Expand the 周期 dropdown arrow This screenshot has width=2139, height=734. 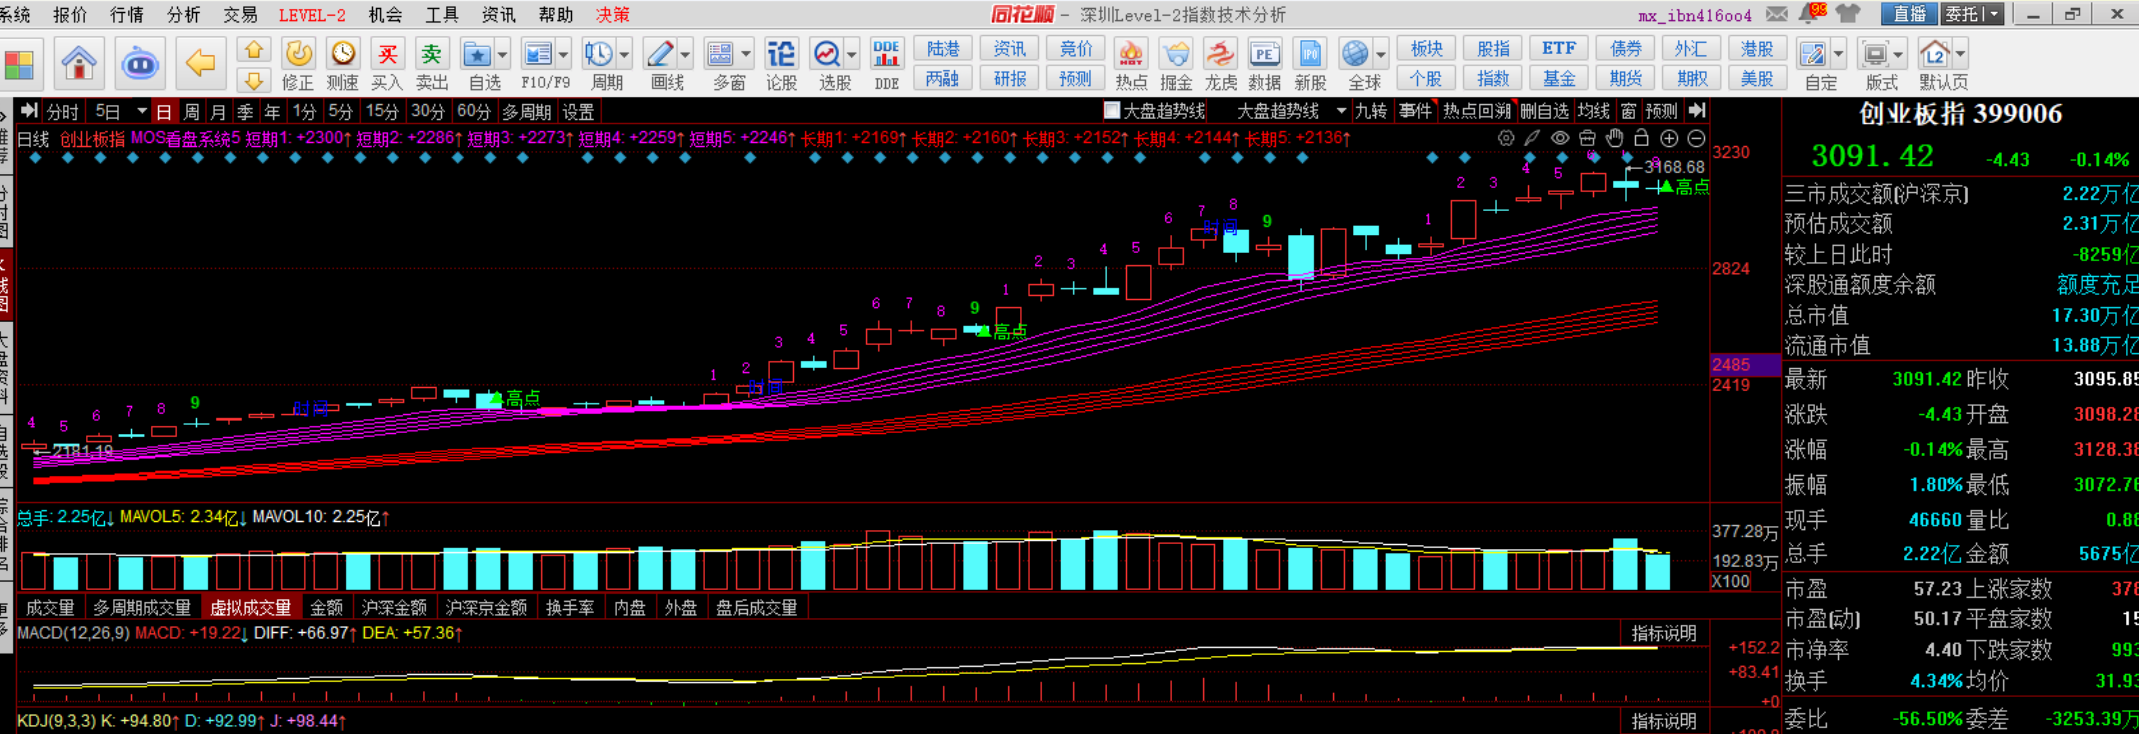pos(624,54)
